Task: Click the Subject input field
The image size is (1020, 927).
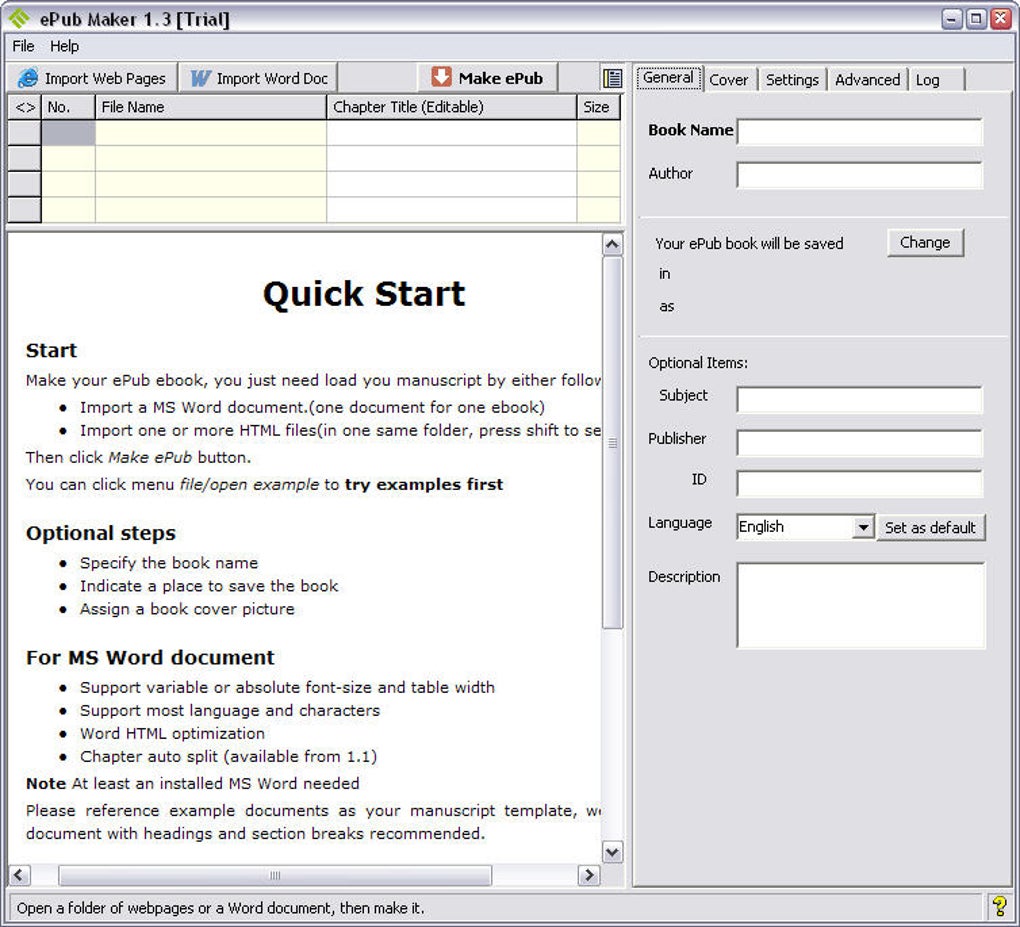Action: click(x=859, y=399)
